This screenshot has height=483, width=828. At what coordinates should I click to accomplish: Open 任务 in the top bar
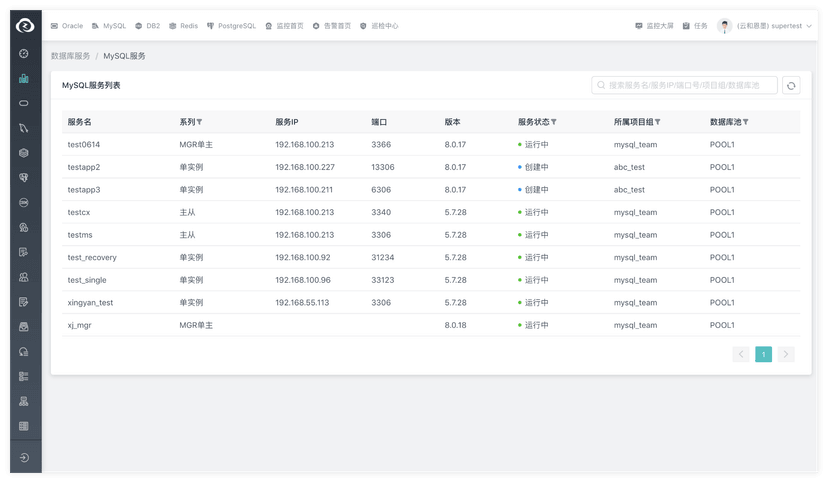coord(695,26)
